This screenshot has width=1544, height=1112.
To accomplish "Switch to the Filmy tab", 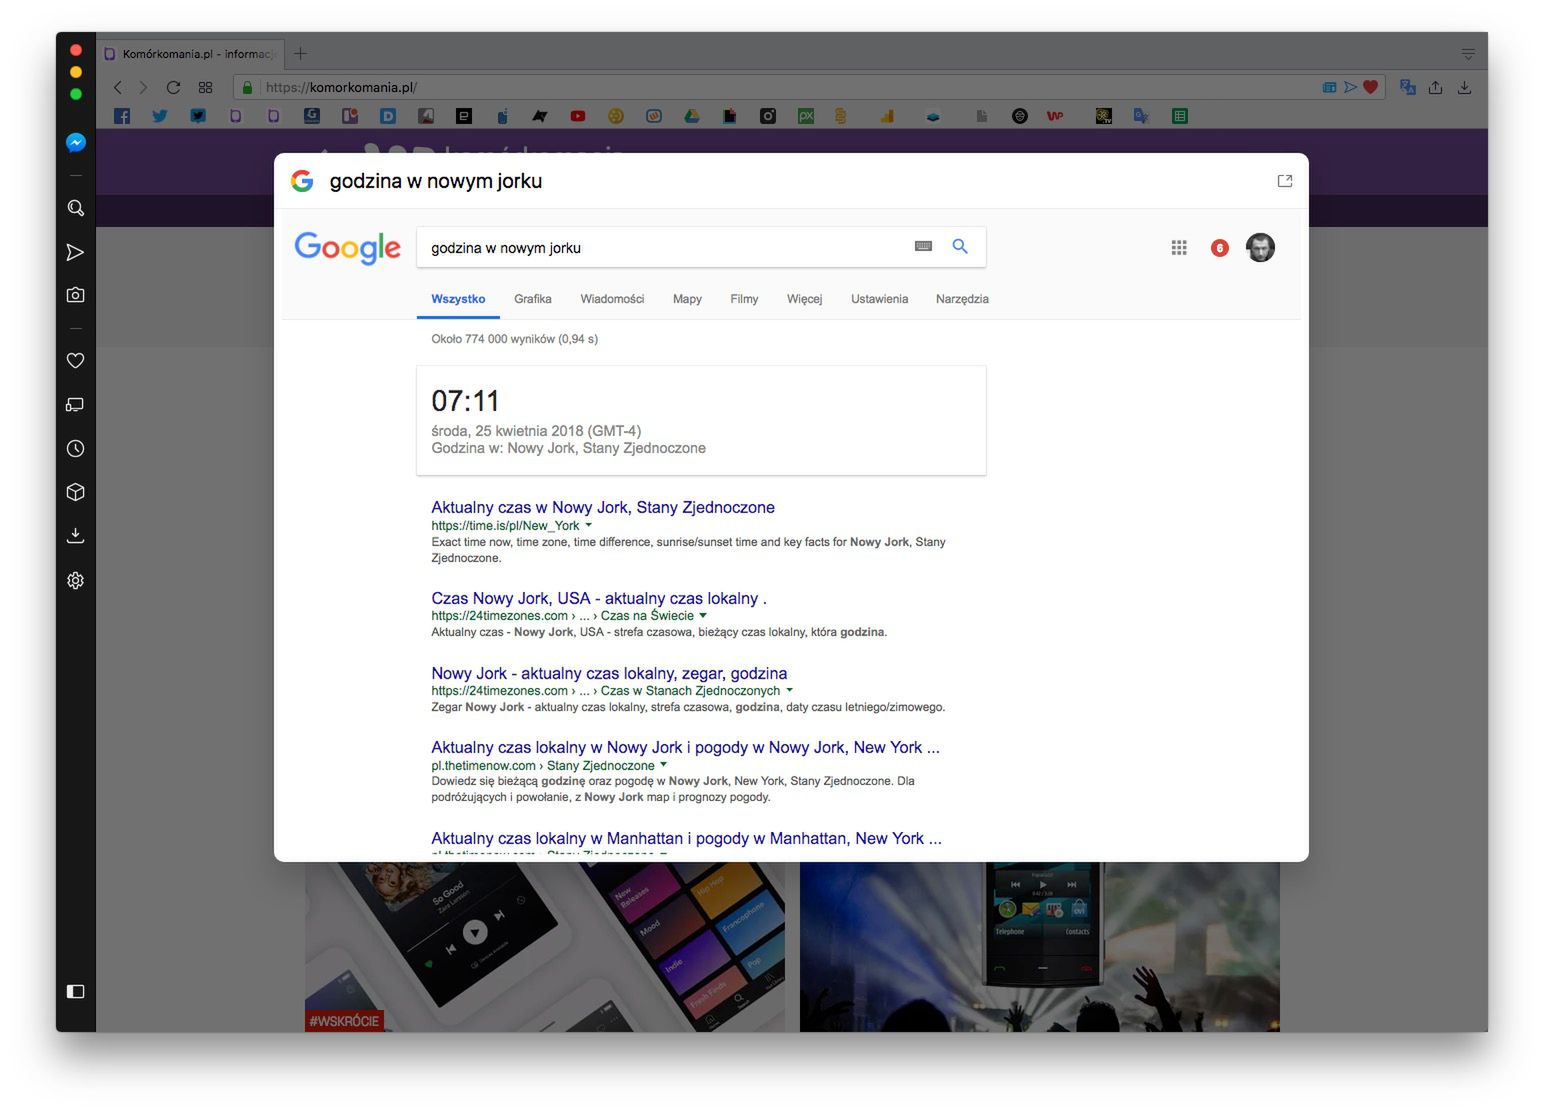I will click(744, 299).
